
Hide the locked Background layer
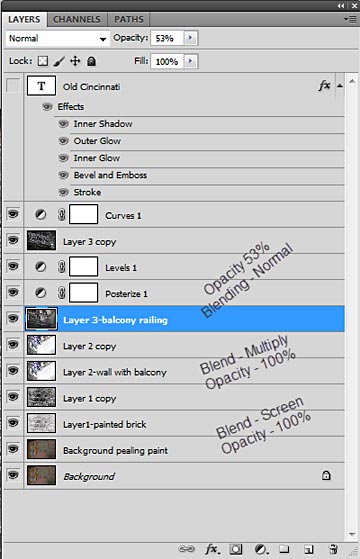click(13, 475)
